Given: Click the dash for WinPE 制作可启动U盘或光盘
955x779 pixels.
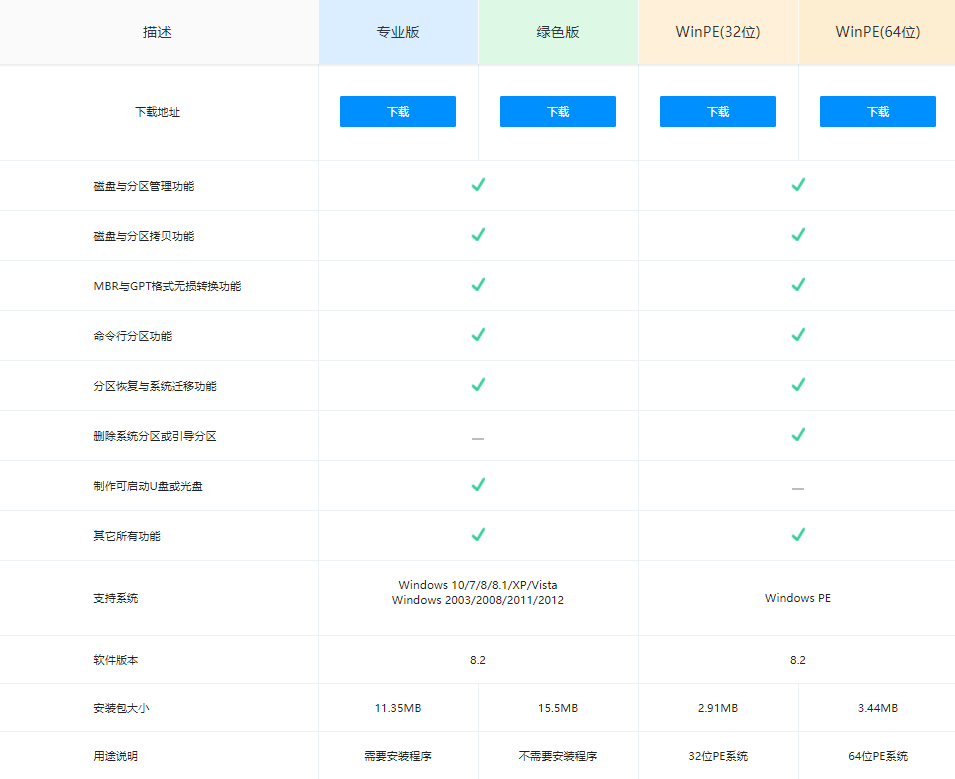Looking at the screenshot, I should pyautogui.click(x=797, y=488).
